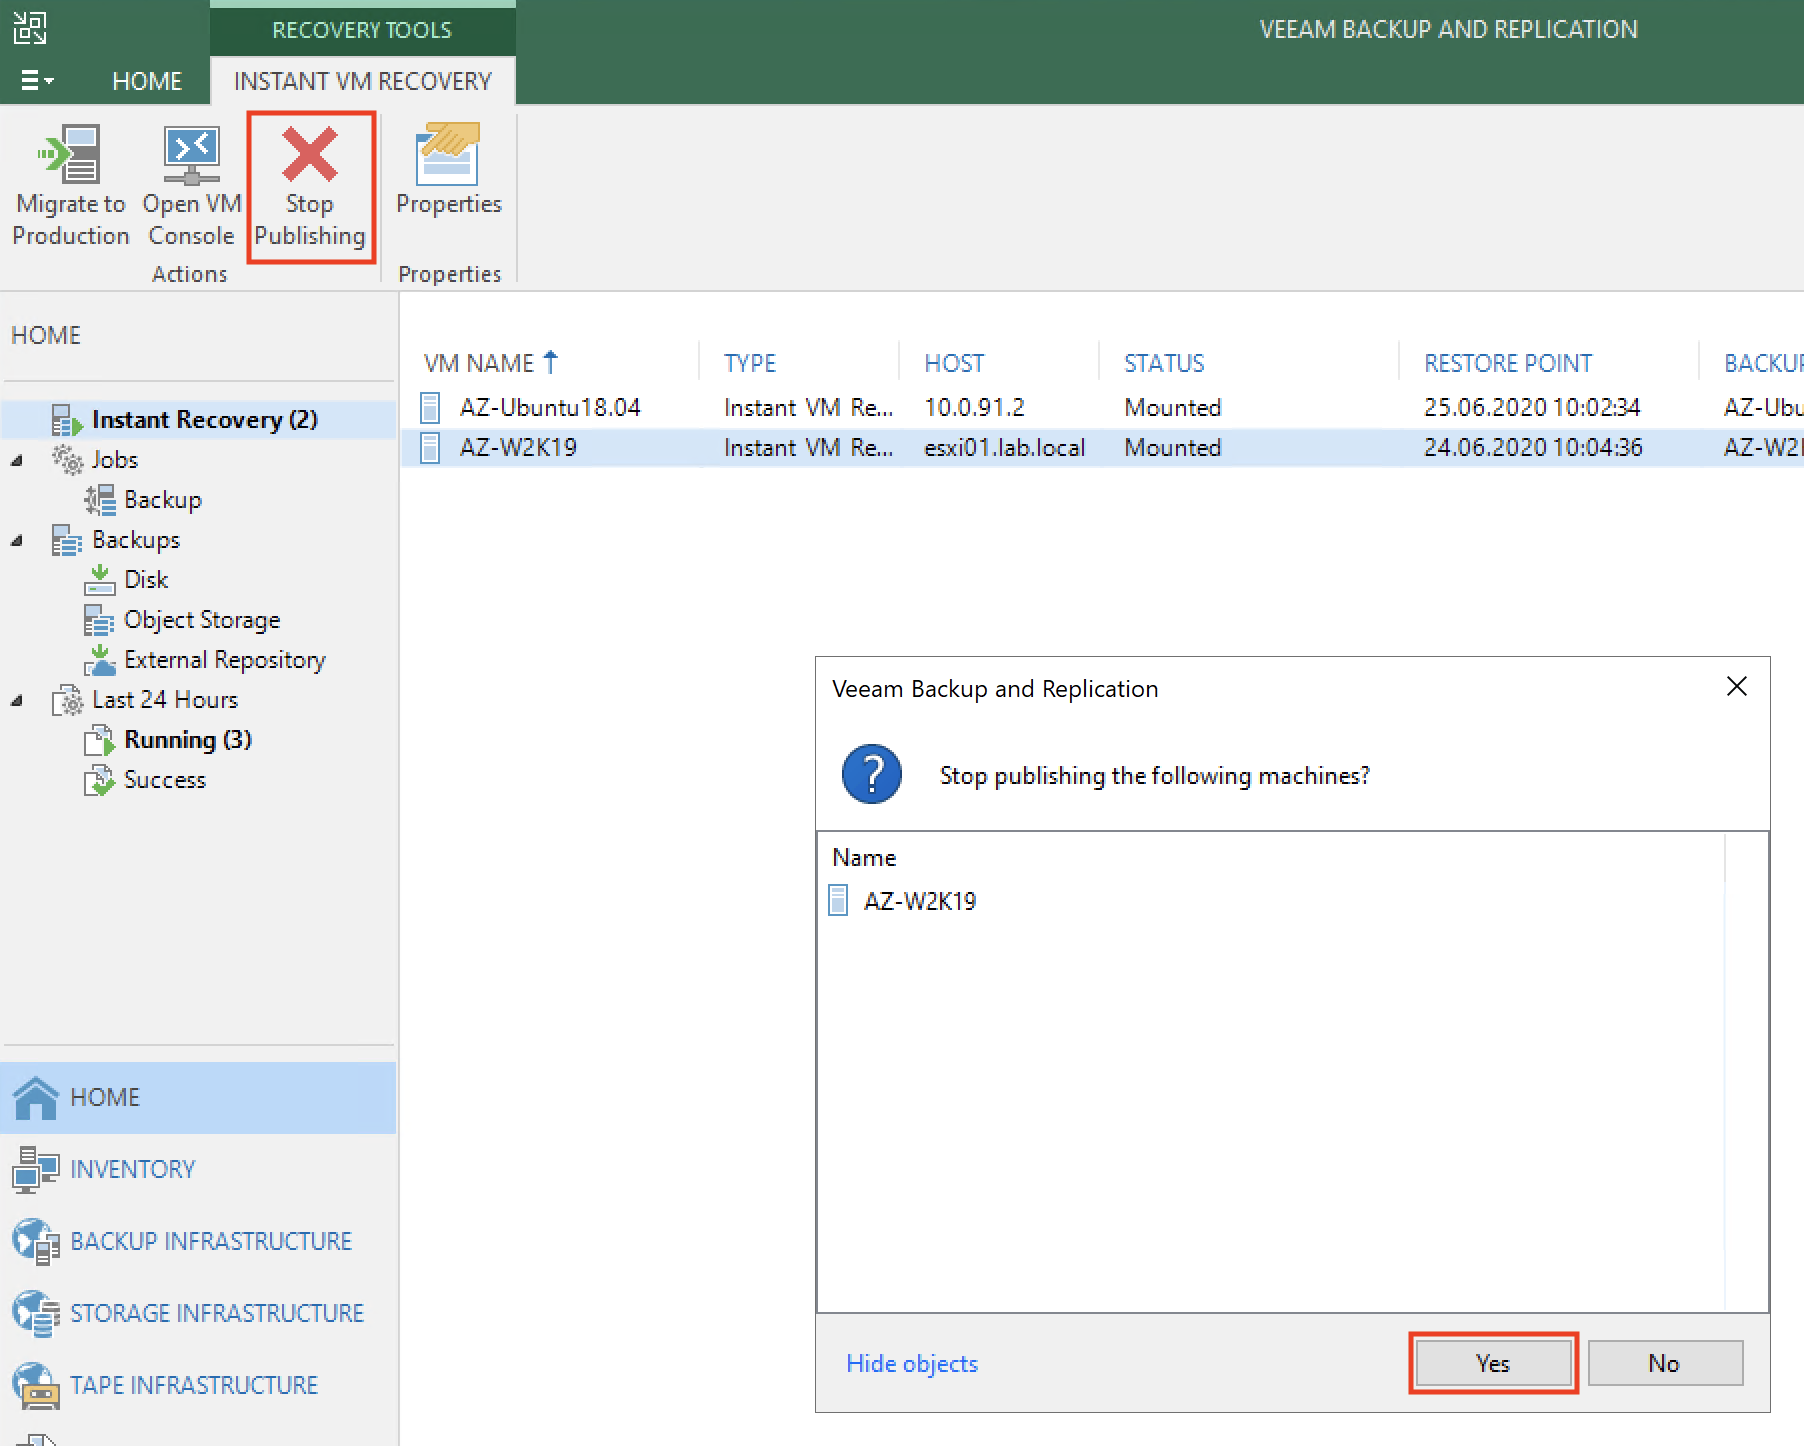Viewport: 1804px width, 1446px height.
Task: Click the Backup Infrastructure globe icon
Action: point(36,1241)
